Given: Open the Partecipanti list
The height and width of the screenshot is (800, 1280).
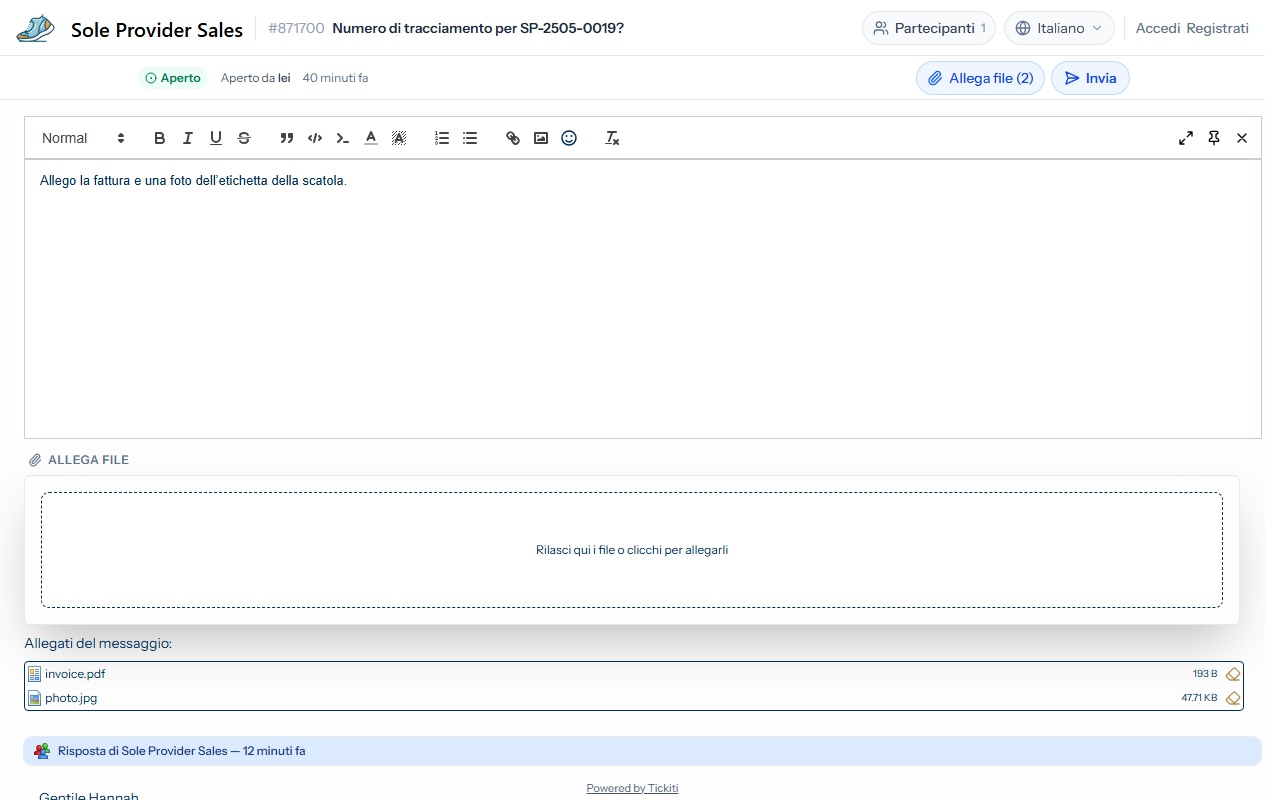Looking at the screenshot, I should (x=929, y=28).
